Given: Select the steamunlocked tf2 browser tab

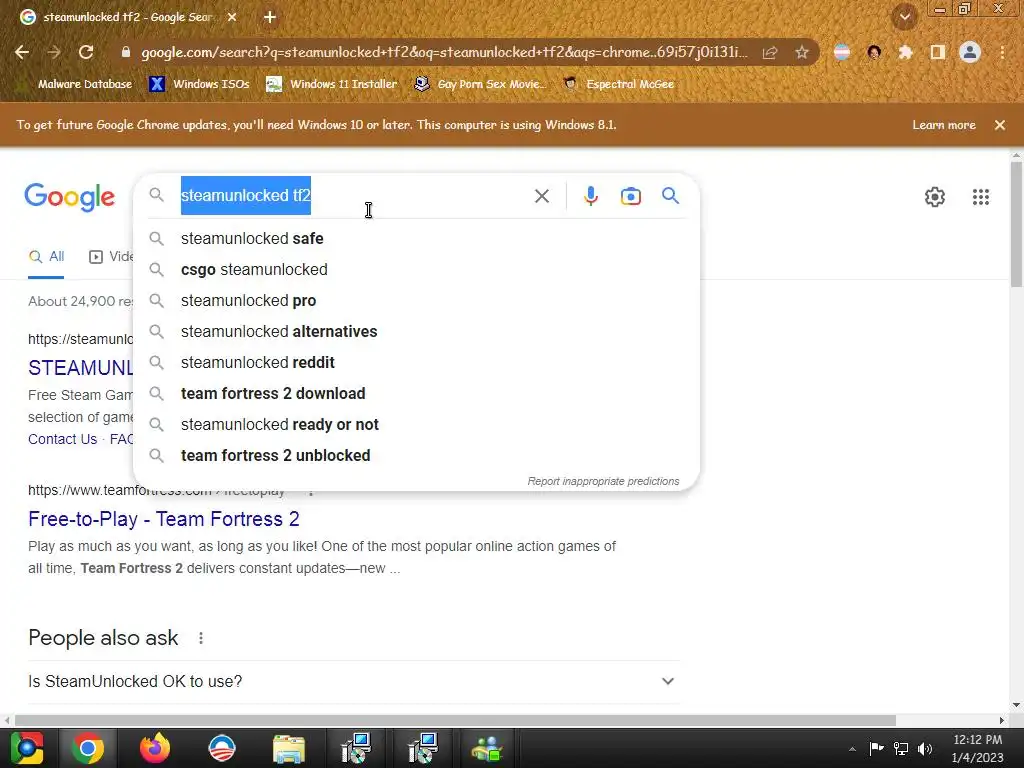Looking at the screenshot, I should click(x=127, y=17).
